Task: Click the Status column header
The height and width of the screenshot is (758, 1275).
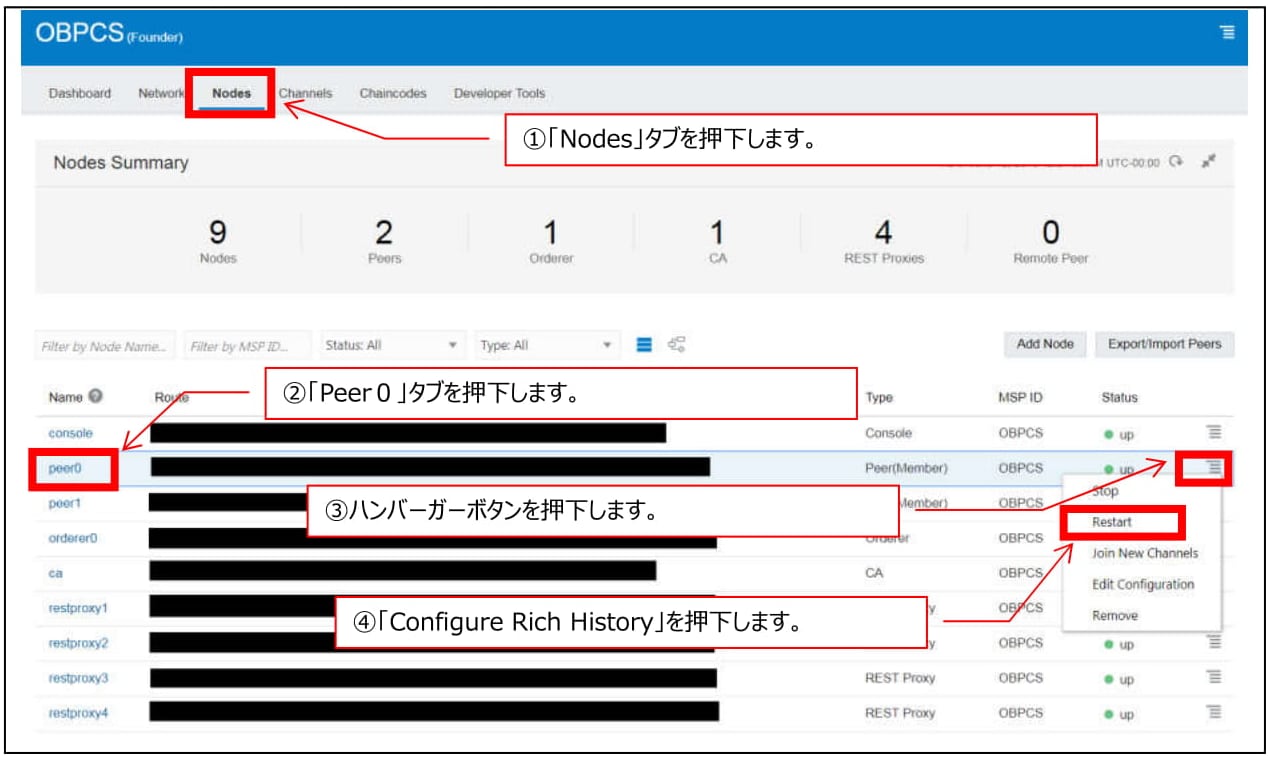Action: 1119,397
